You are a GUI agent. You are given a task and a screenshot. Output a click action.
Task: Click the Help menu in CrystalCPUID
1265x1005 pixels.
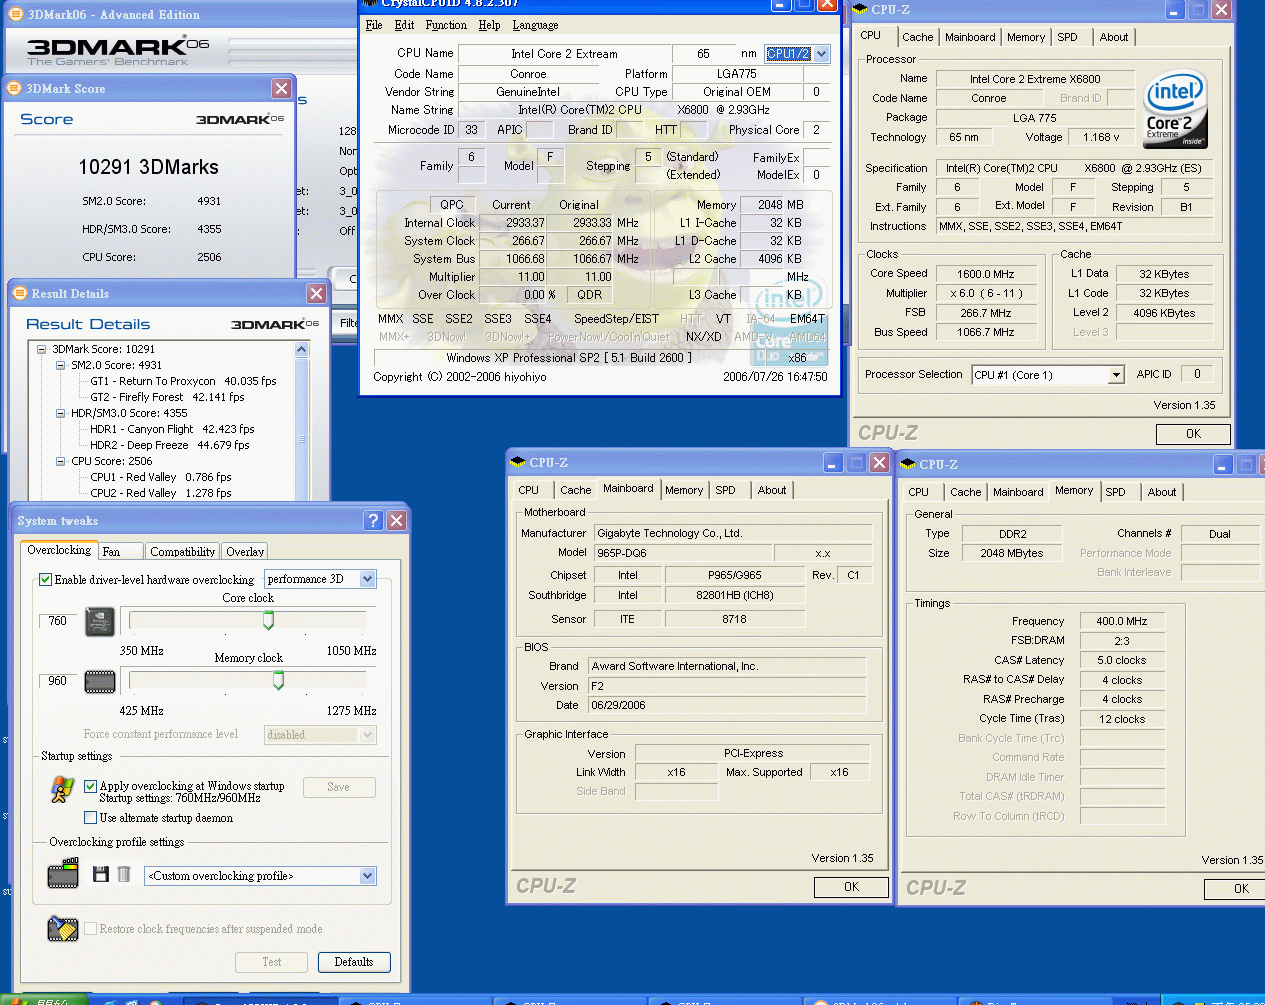point(489,25)
